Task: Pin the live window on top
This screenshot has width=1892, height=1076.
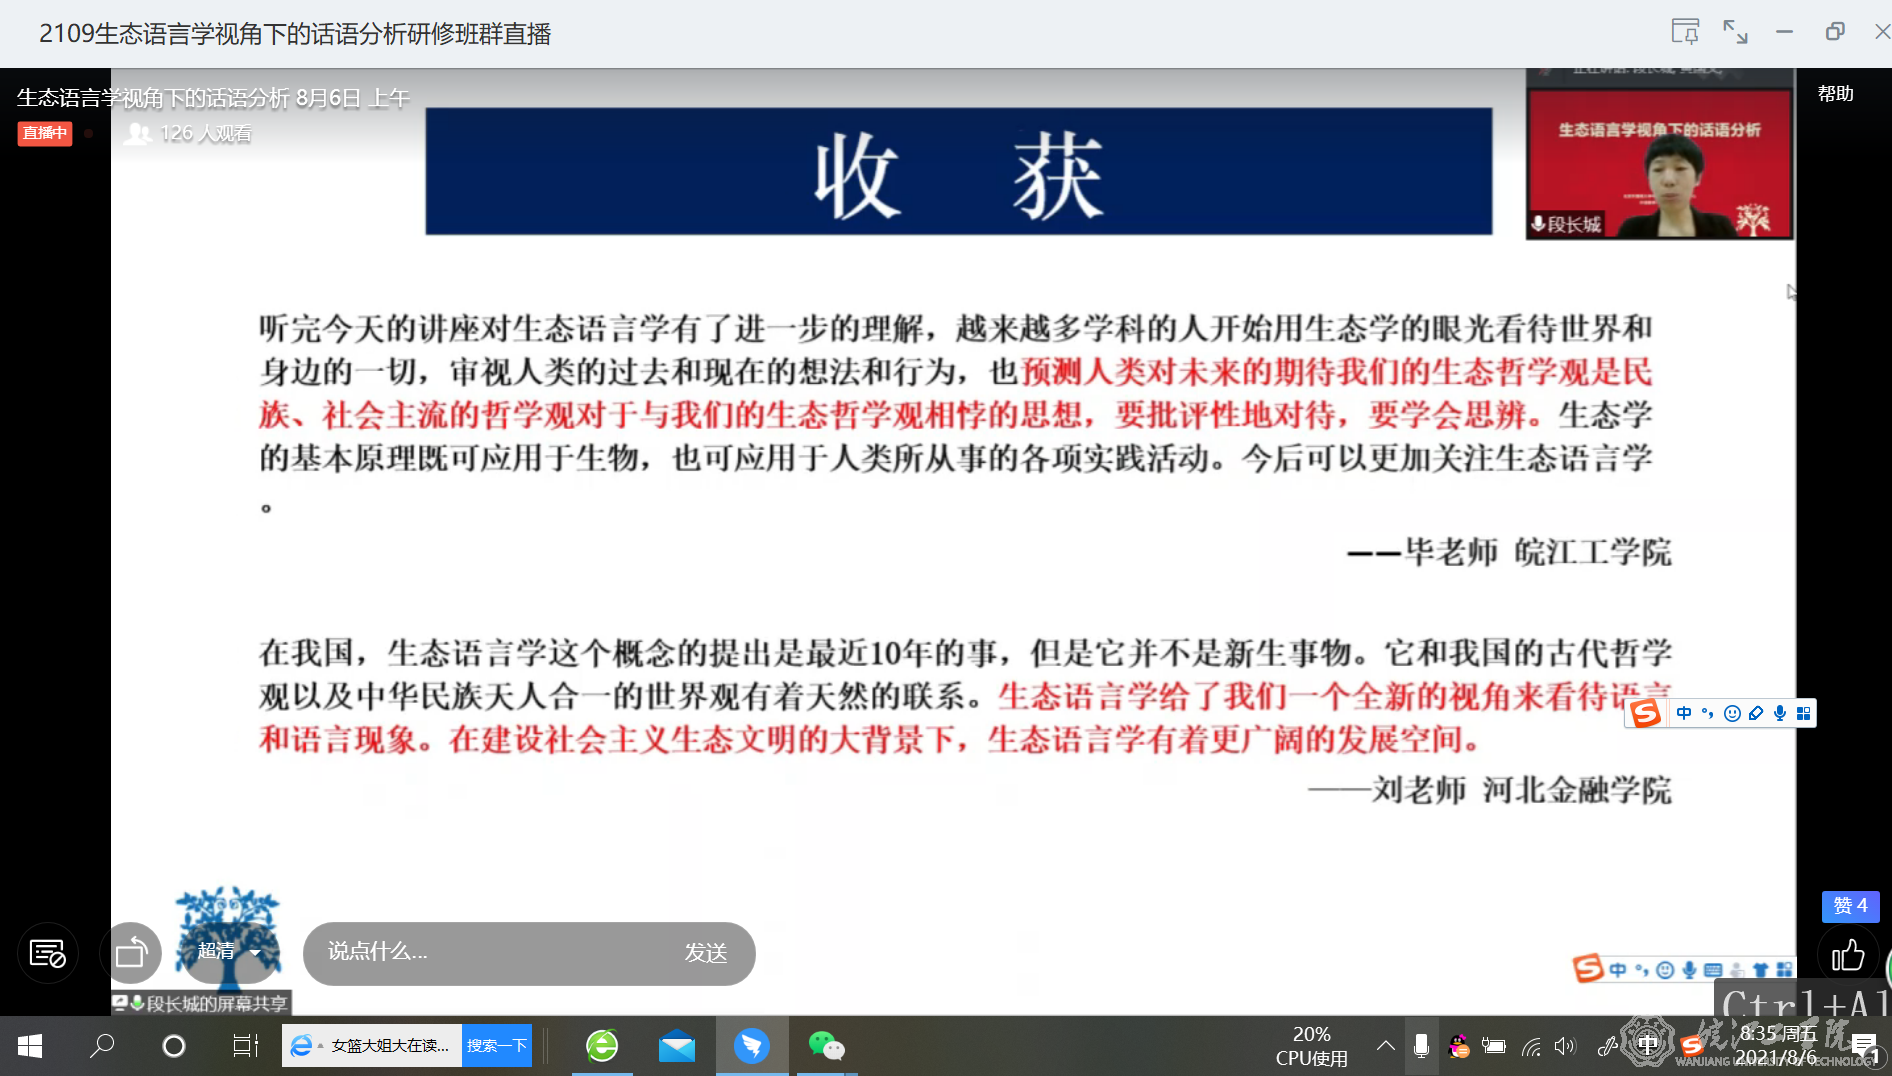Action: tap(1685, 32)
